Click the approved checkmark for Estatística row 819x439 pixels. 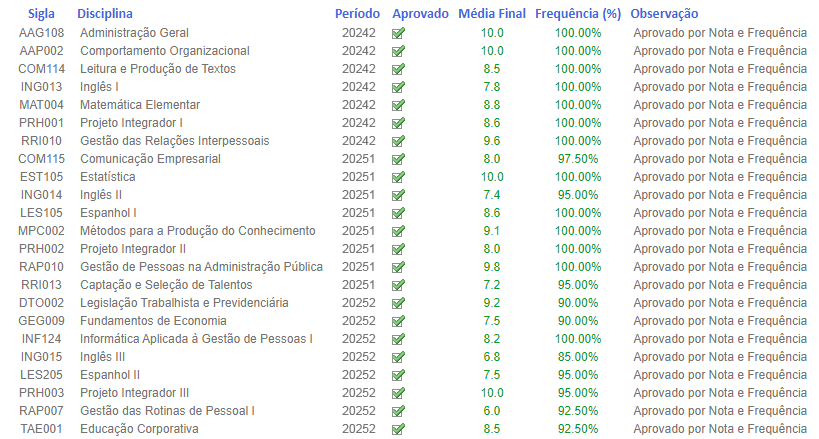[399, 177]
